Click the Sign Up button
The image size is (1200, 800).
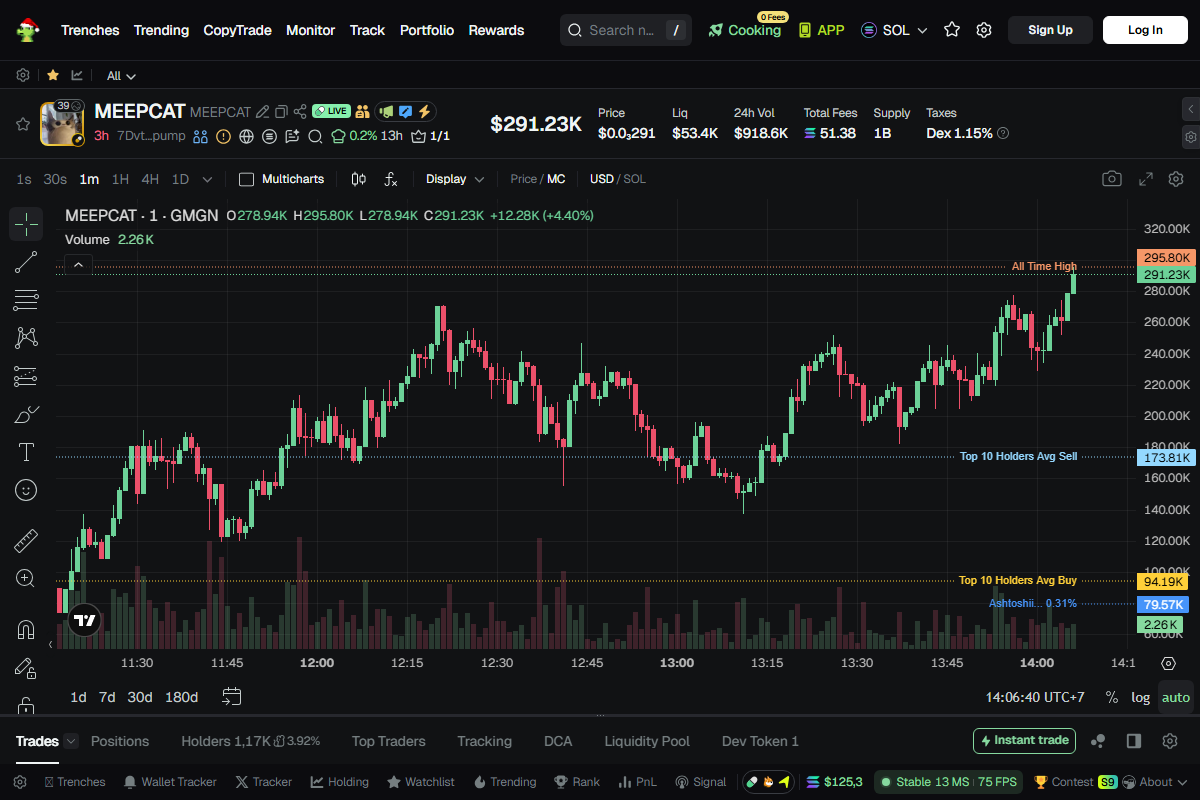tap(1050, 30)
